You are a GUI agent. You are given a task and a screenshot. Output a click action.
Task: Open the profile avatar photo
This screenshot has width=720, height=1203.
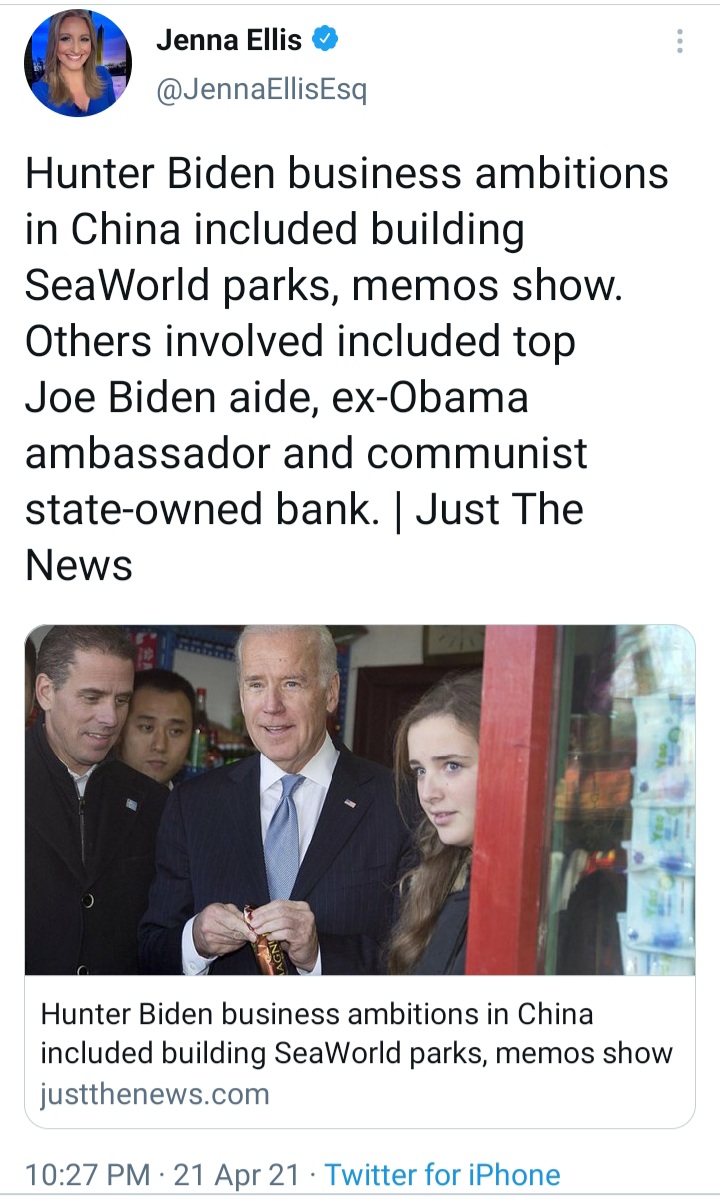click(78, 63)
